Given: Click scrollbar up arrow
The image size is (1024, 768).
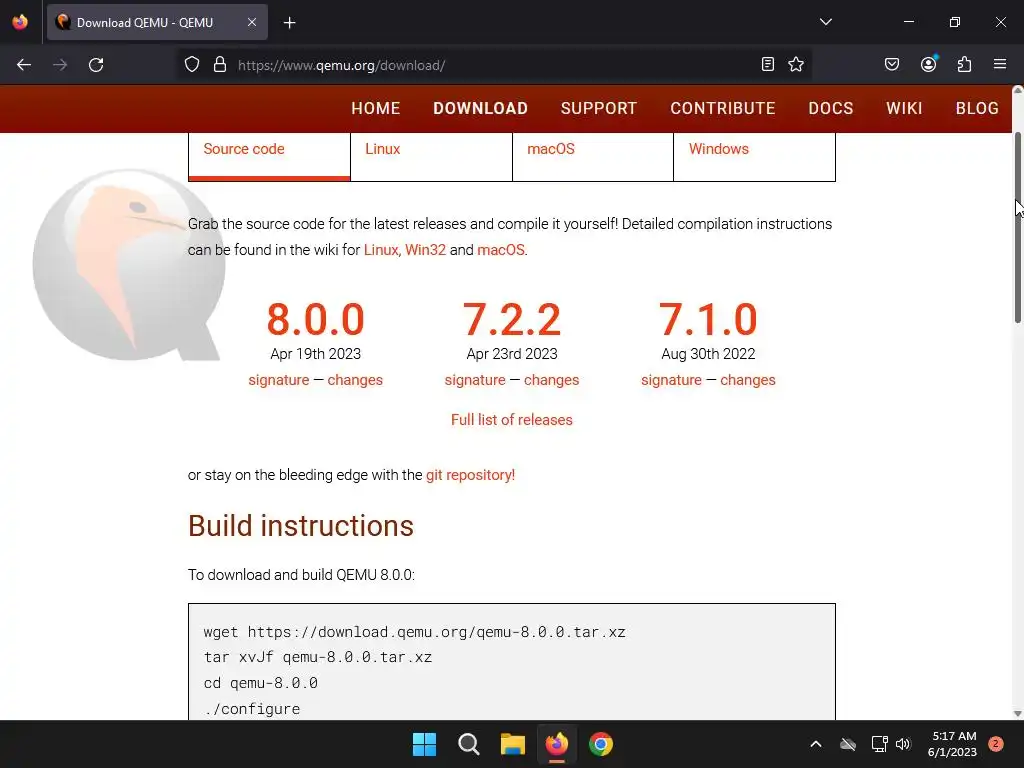Looking at the screenshot, I should [x=1017, y=91].
